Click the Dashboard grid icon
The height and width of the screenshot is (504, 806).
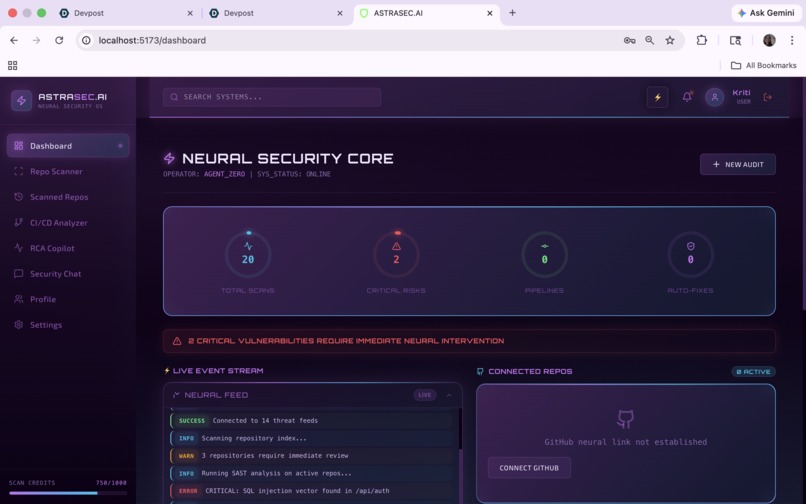tap(19, 146)
